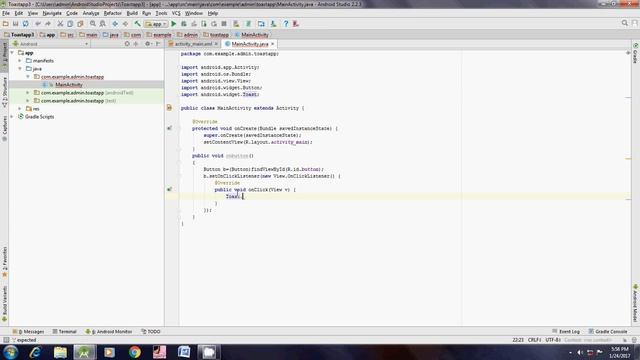Click the Replace toolbar icon

tap(102, 24)
